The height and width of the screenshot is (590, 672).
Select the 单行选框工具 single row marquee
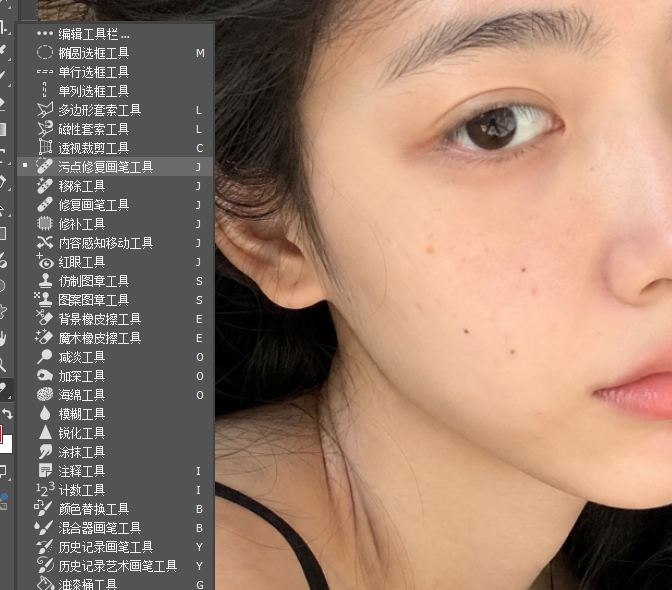[115, 72]
